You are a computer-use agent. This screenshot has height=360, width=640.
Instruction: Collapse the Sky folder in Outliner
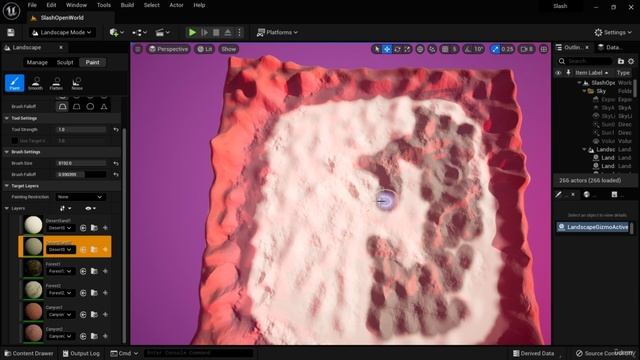point(584,91)
